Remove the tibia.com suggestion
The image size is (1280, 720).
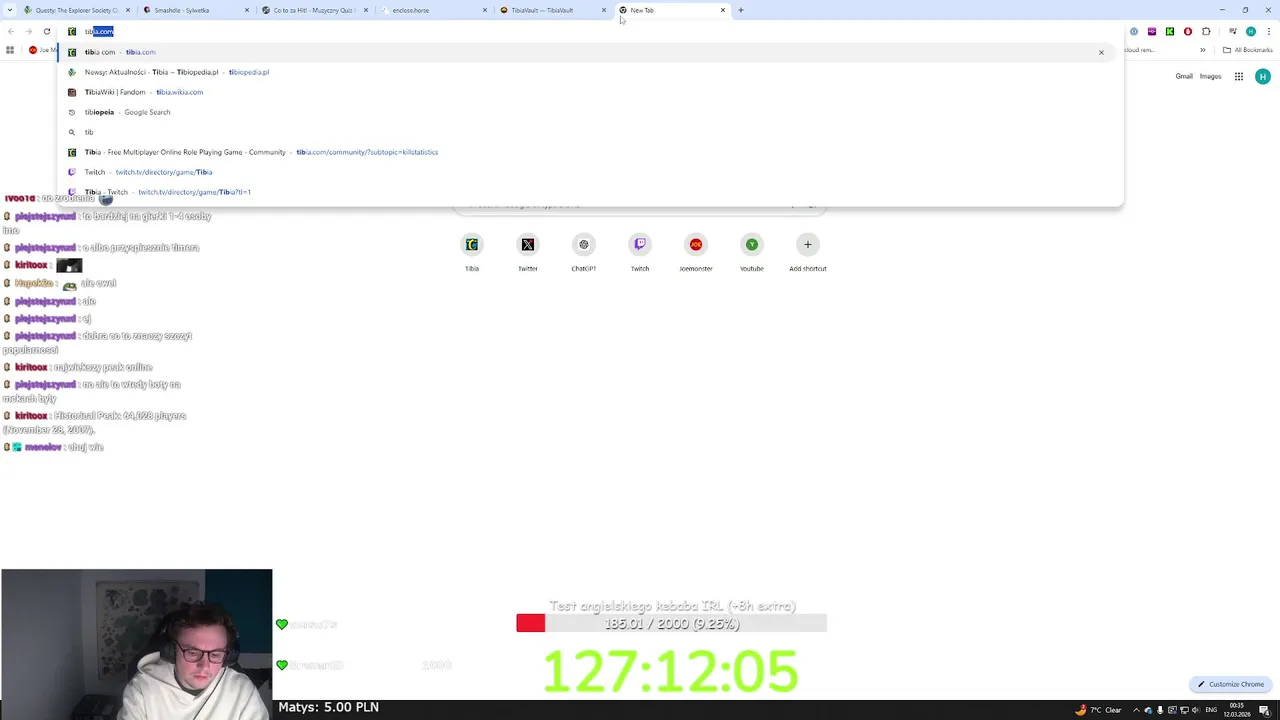click(1101, 52)
